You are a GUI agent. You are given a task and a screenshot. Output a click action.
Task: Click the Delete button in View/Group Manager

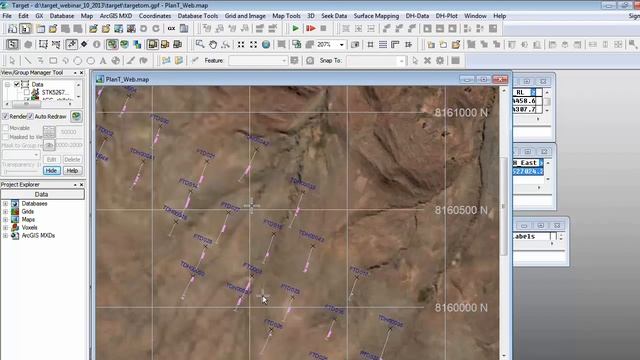tap(72, 159)
